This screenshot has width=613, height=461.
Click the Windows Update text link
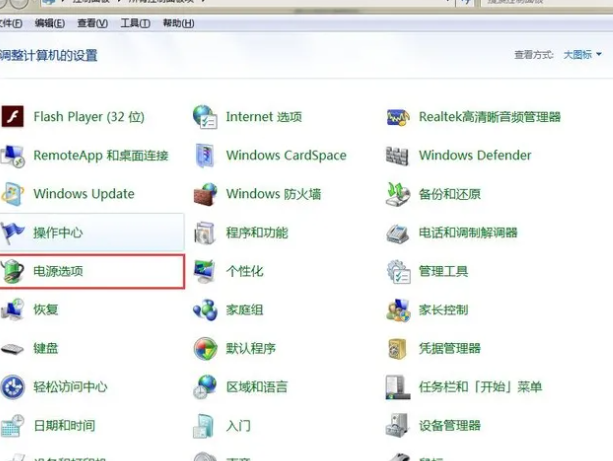(x=84, y=194)
